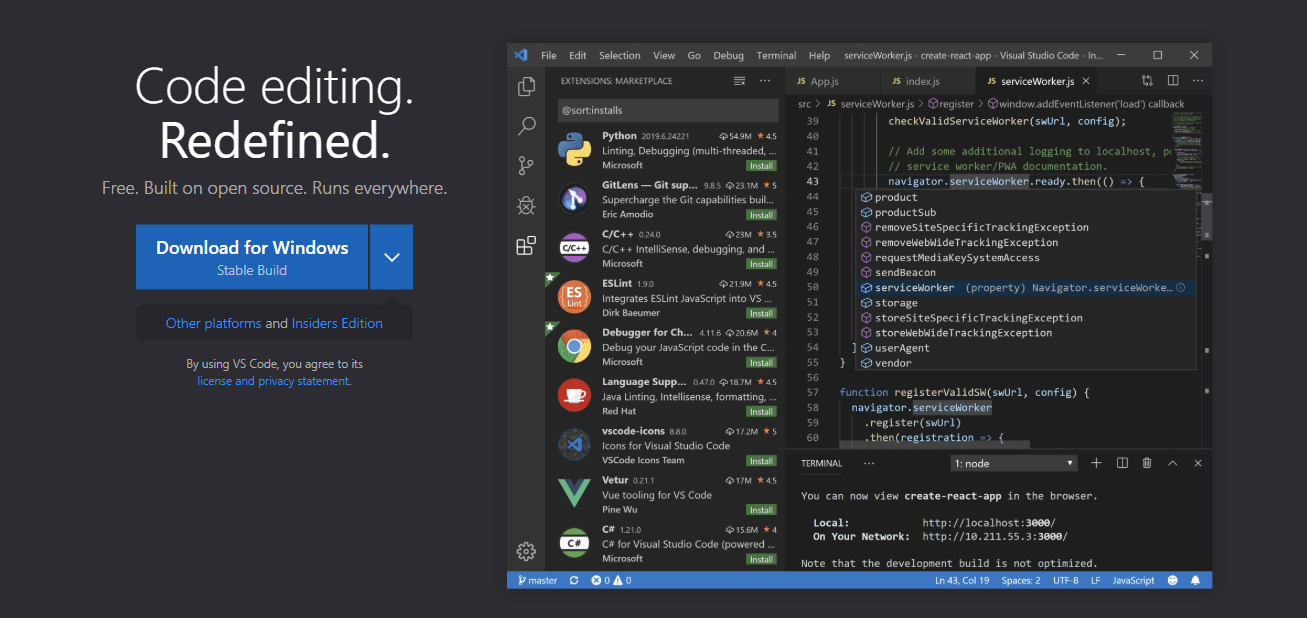Close the serviceWorker.js tab
Screen dimensions: 1307x618
click(x=1086, y=82)
